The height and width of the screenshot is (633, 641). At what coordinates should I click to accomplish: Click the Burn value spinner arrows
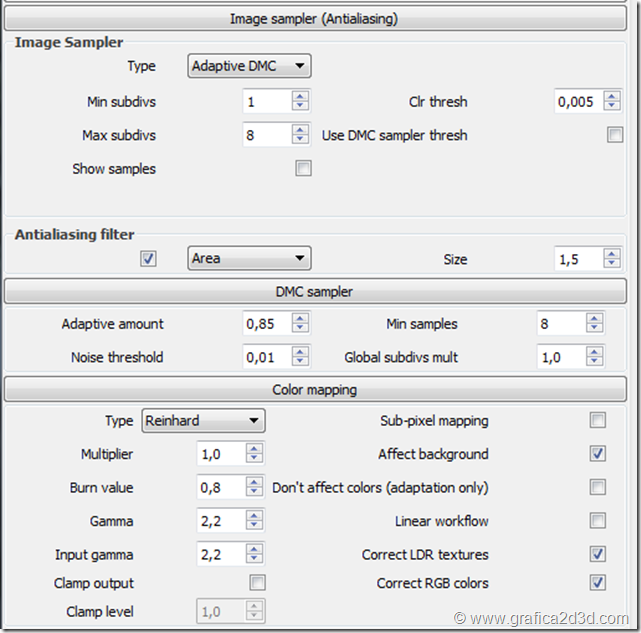254,488
